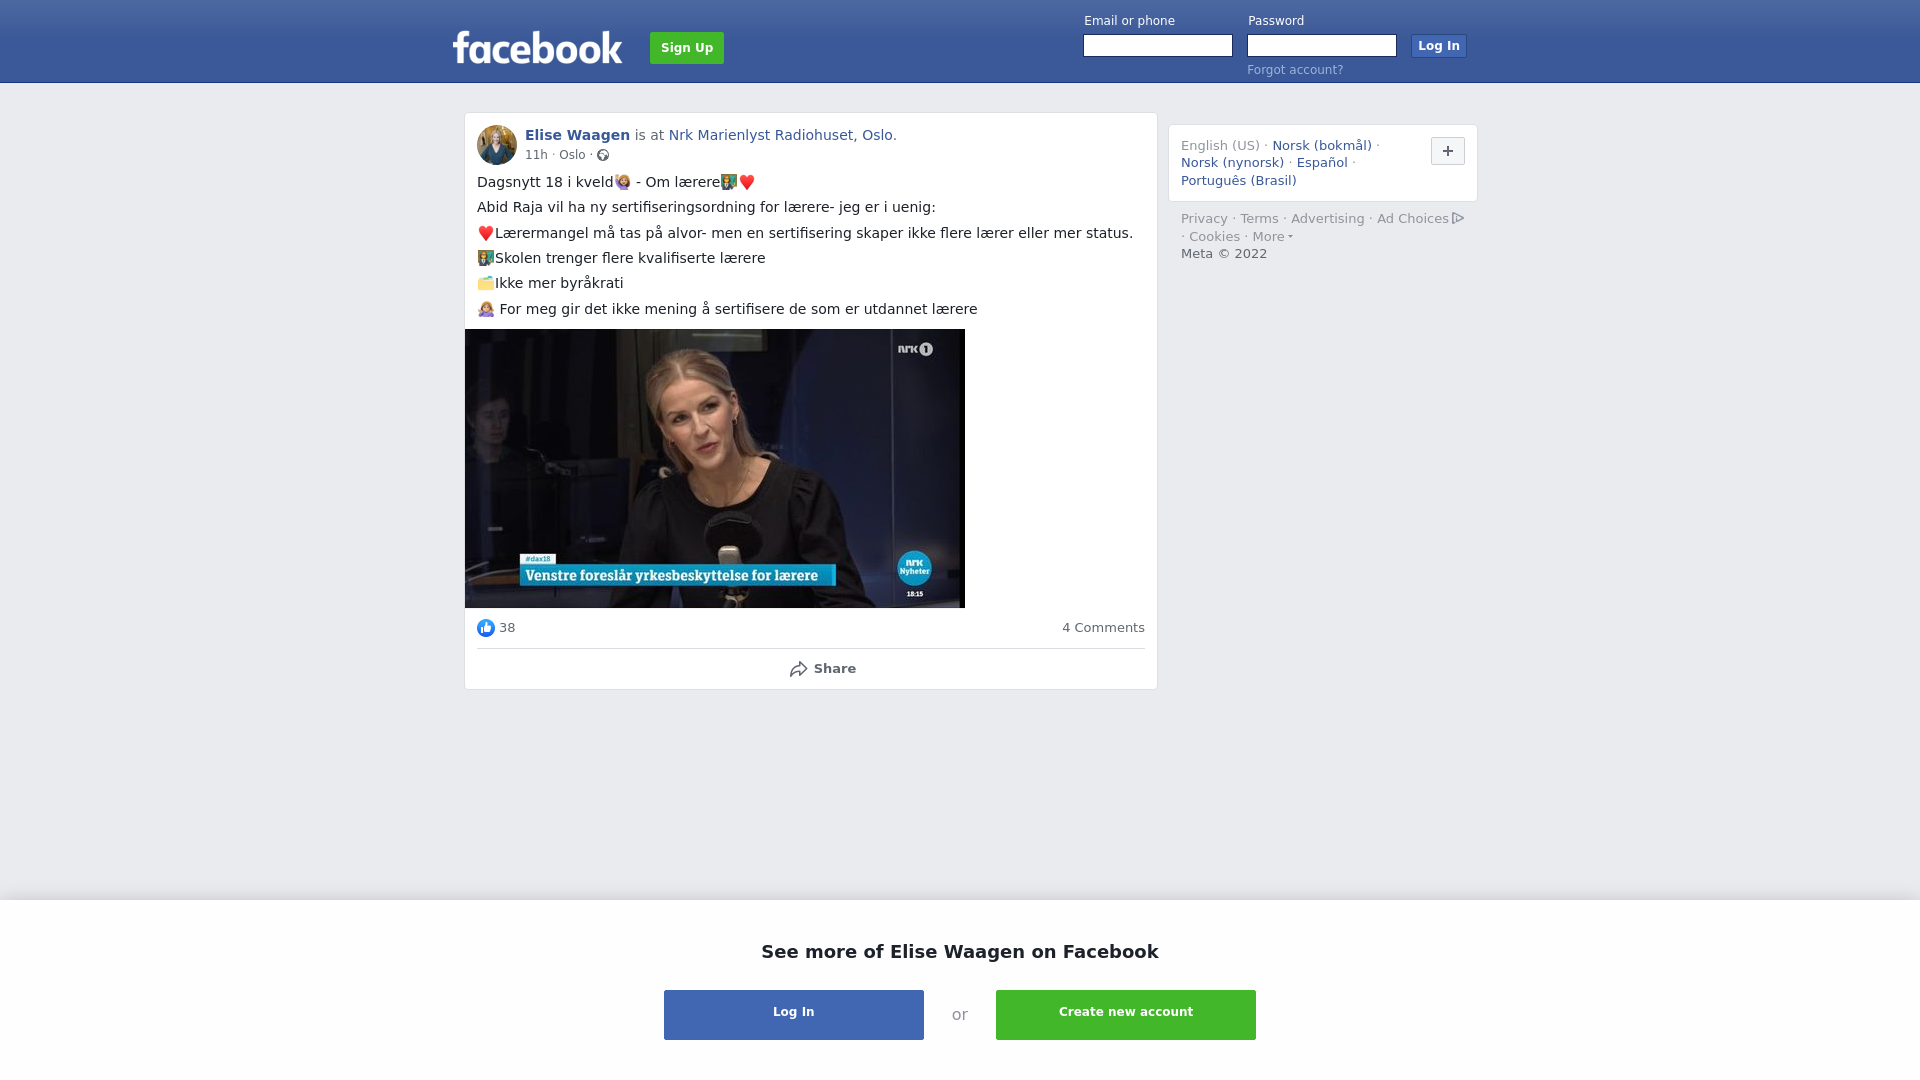This screenshot has width=1920, height=1080.
Task: Click the public globe privacy icon
Action: click(x=603, y=155)
